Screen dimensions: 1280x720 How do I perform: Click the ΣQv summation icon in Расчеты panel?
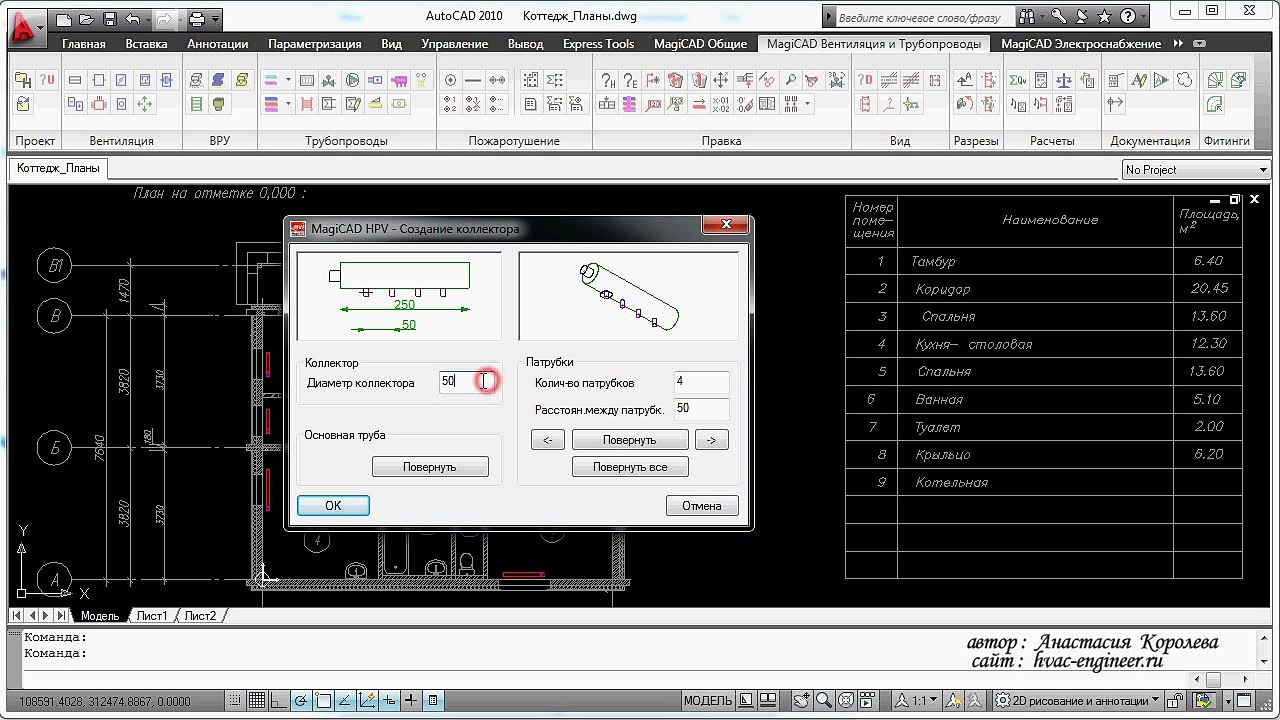tap(1018, 81)
